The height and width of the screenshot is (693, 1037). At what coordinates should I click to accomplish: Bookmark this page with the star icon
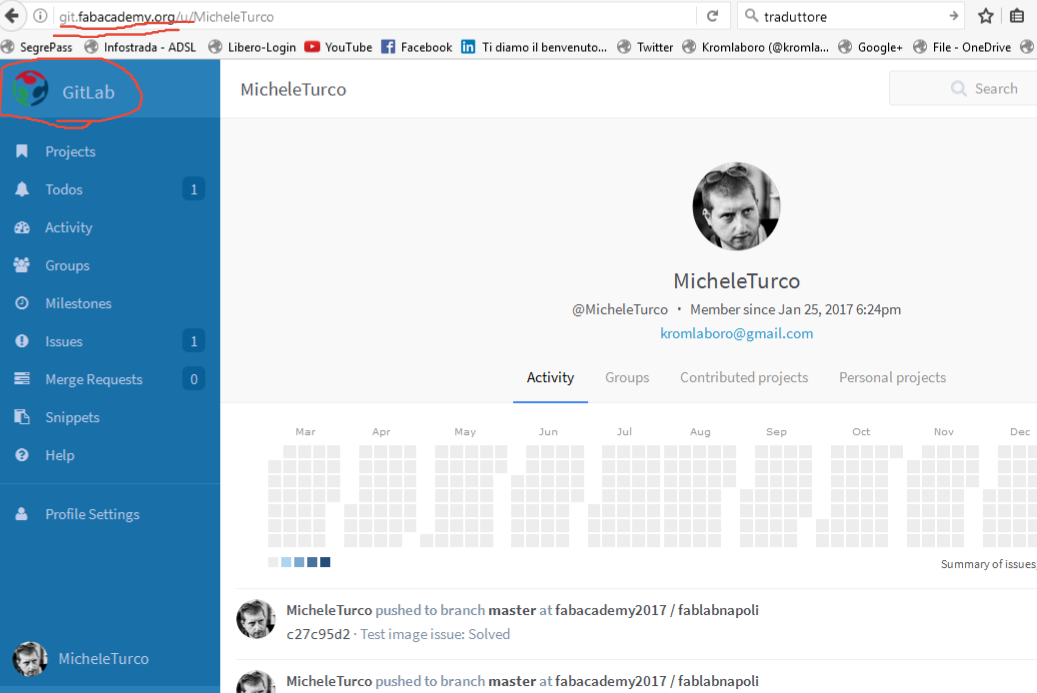point(985,16)
